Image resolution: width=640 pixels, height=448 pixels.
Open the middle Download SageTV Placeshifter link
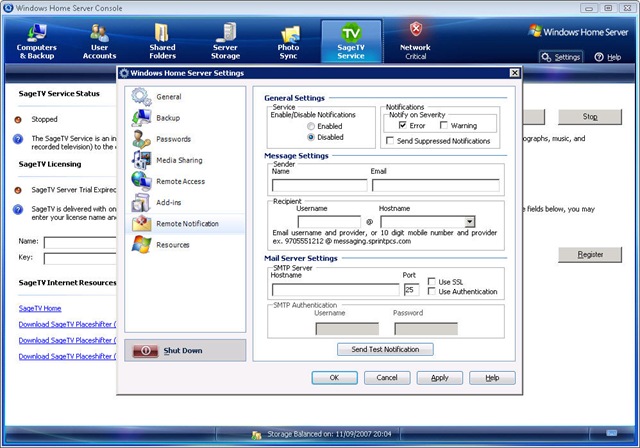(67, 340)
